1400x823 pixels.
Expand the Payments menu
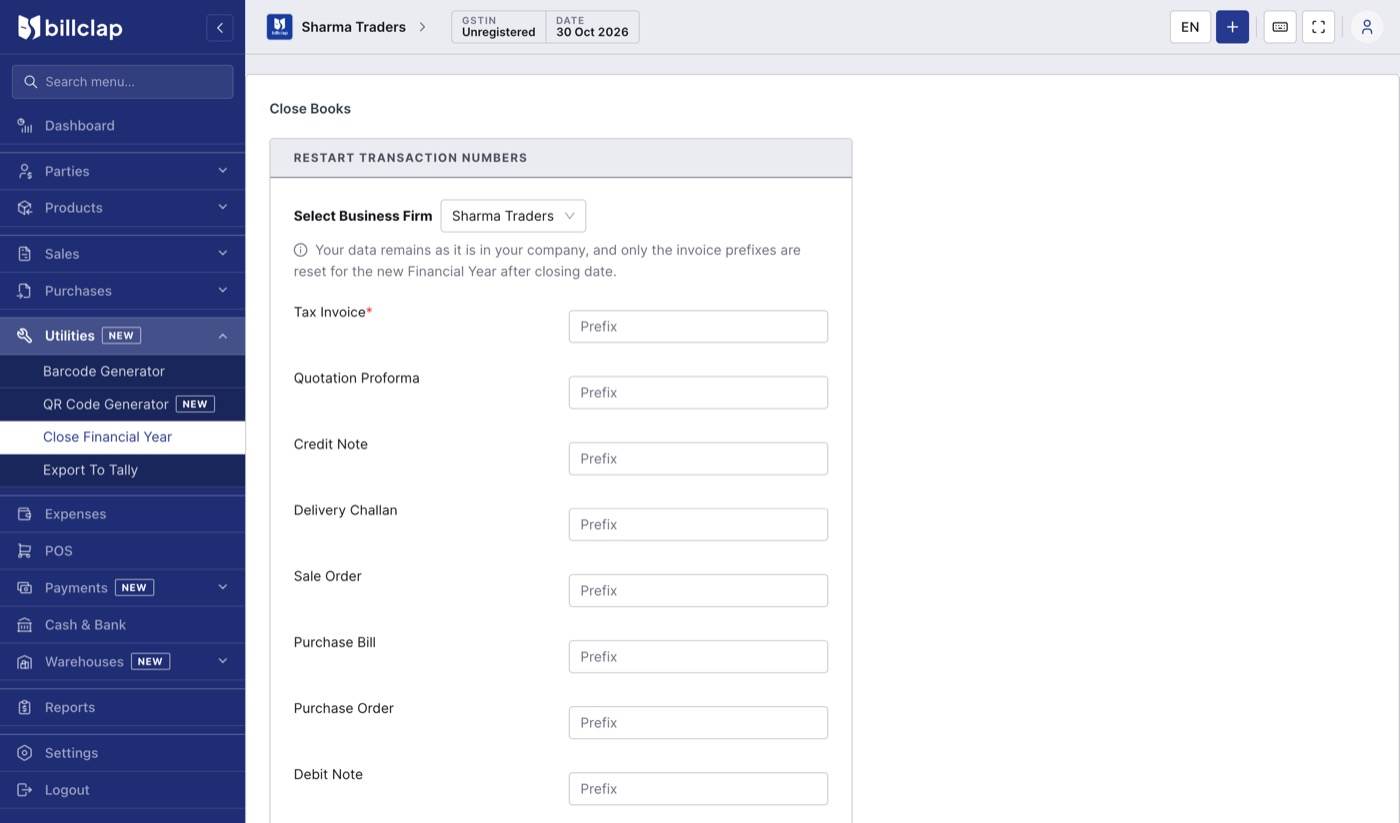coord(122,588)
